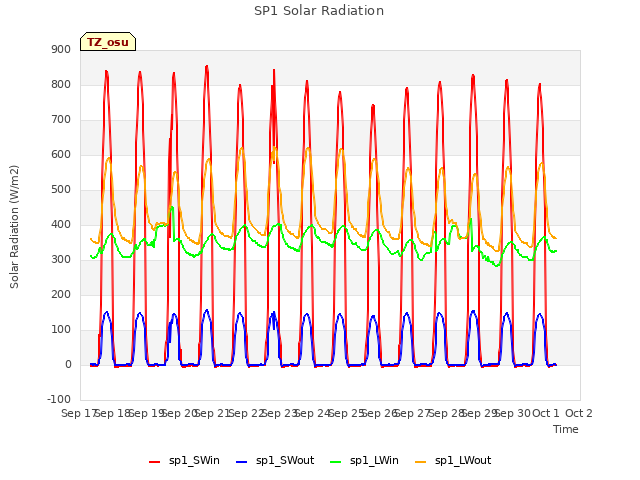Click the red sp1_SWin legend swatch
Image resolution: width=640 pixels, height=480 pixels.
(155, 462)
